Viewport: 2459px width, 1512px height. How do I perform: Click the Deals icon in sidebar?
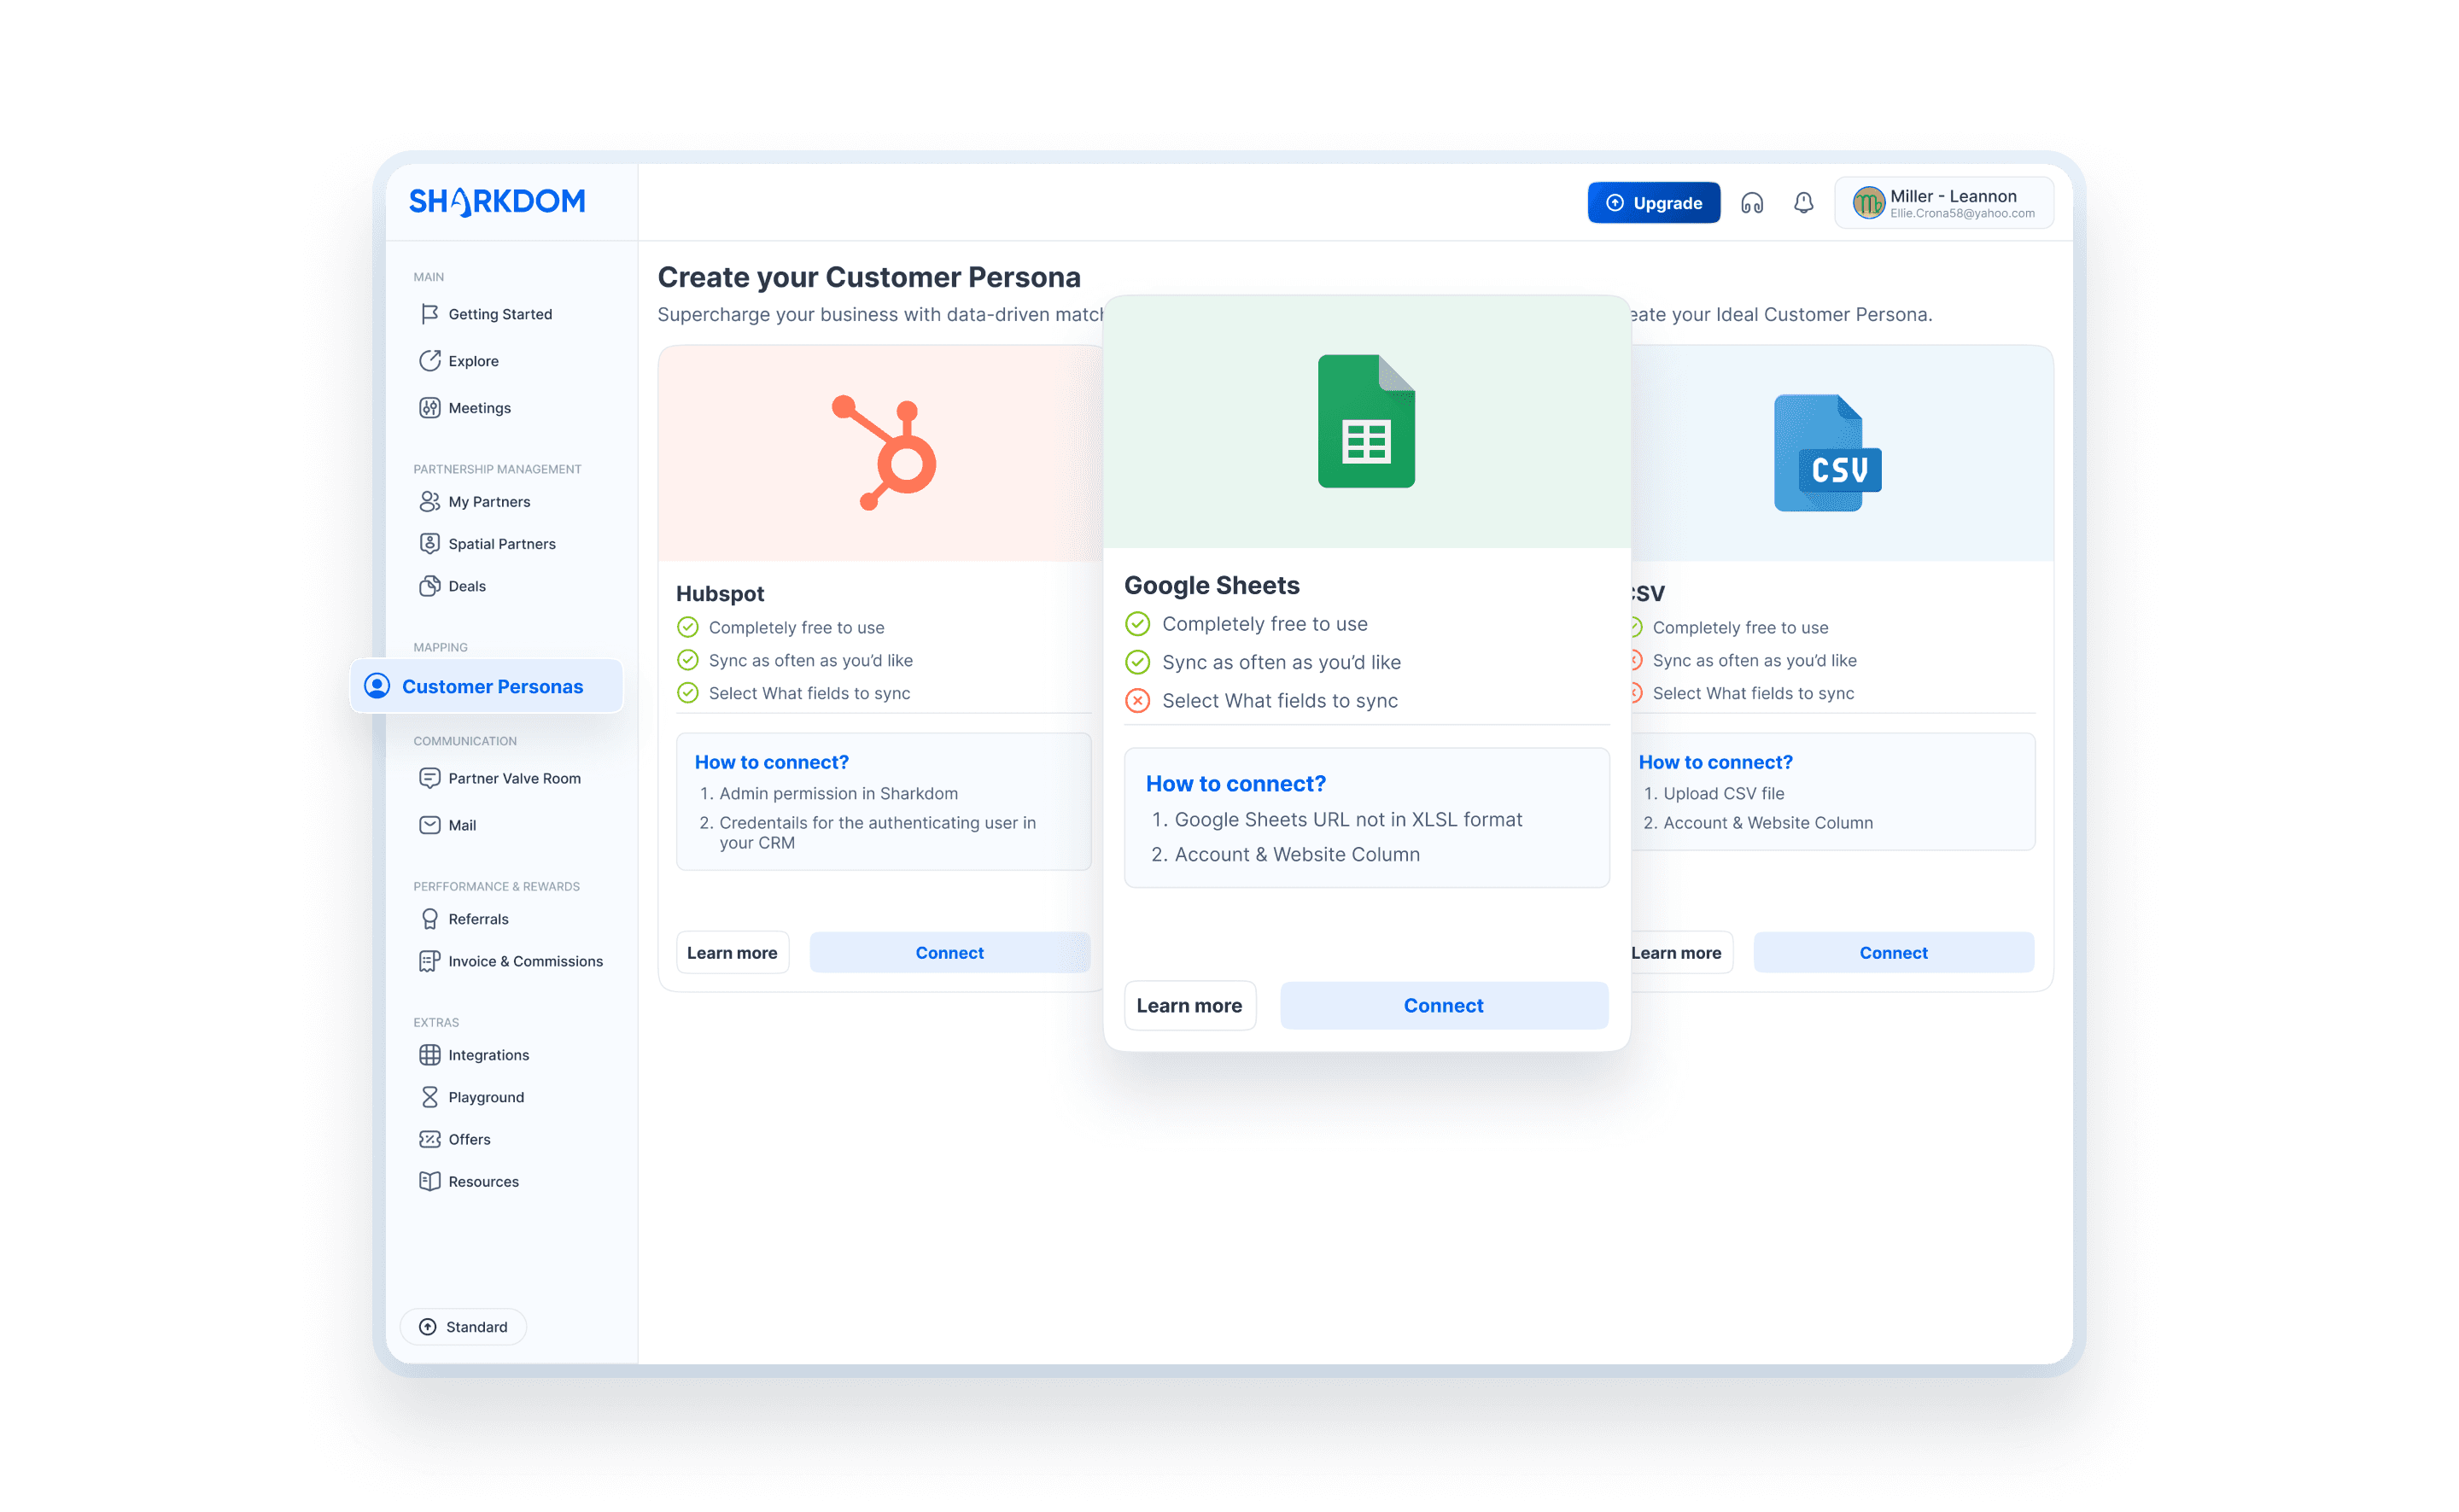click(430, 586)
